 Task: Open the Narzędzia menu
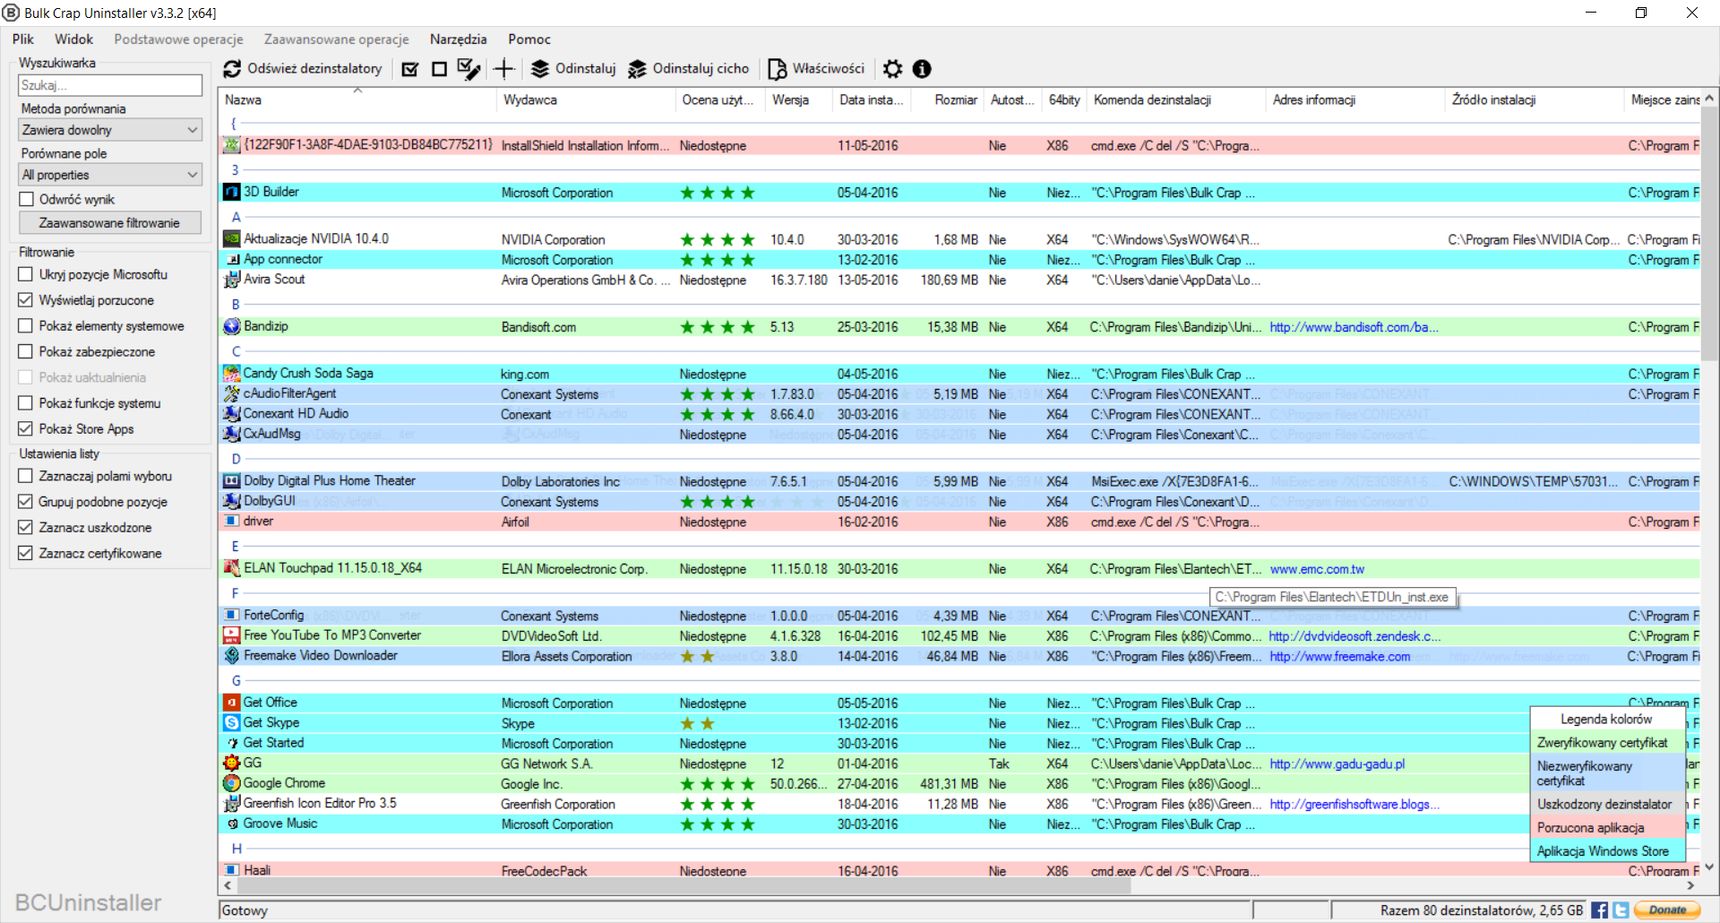point(458,39)
